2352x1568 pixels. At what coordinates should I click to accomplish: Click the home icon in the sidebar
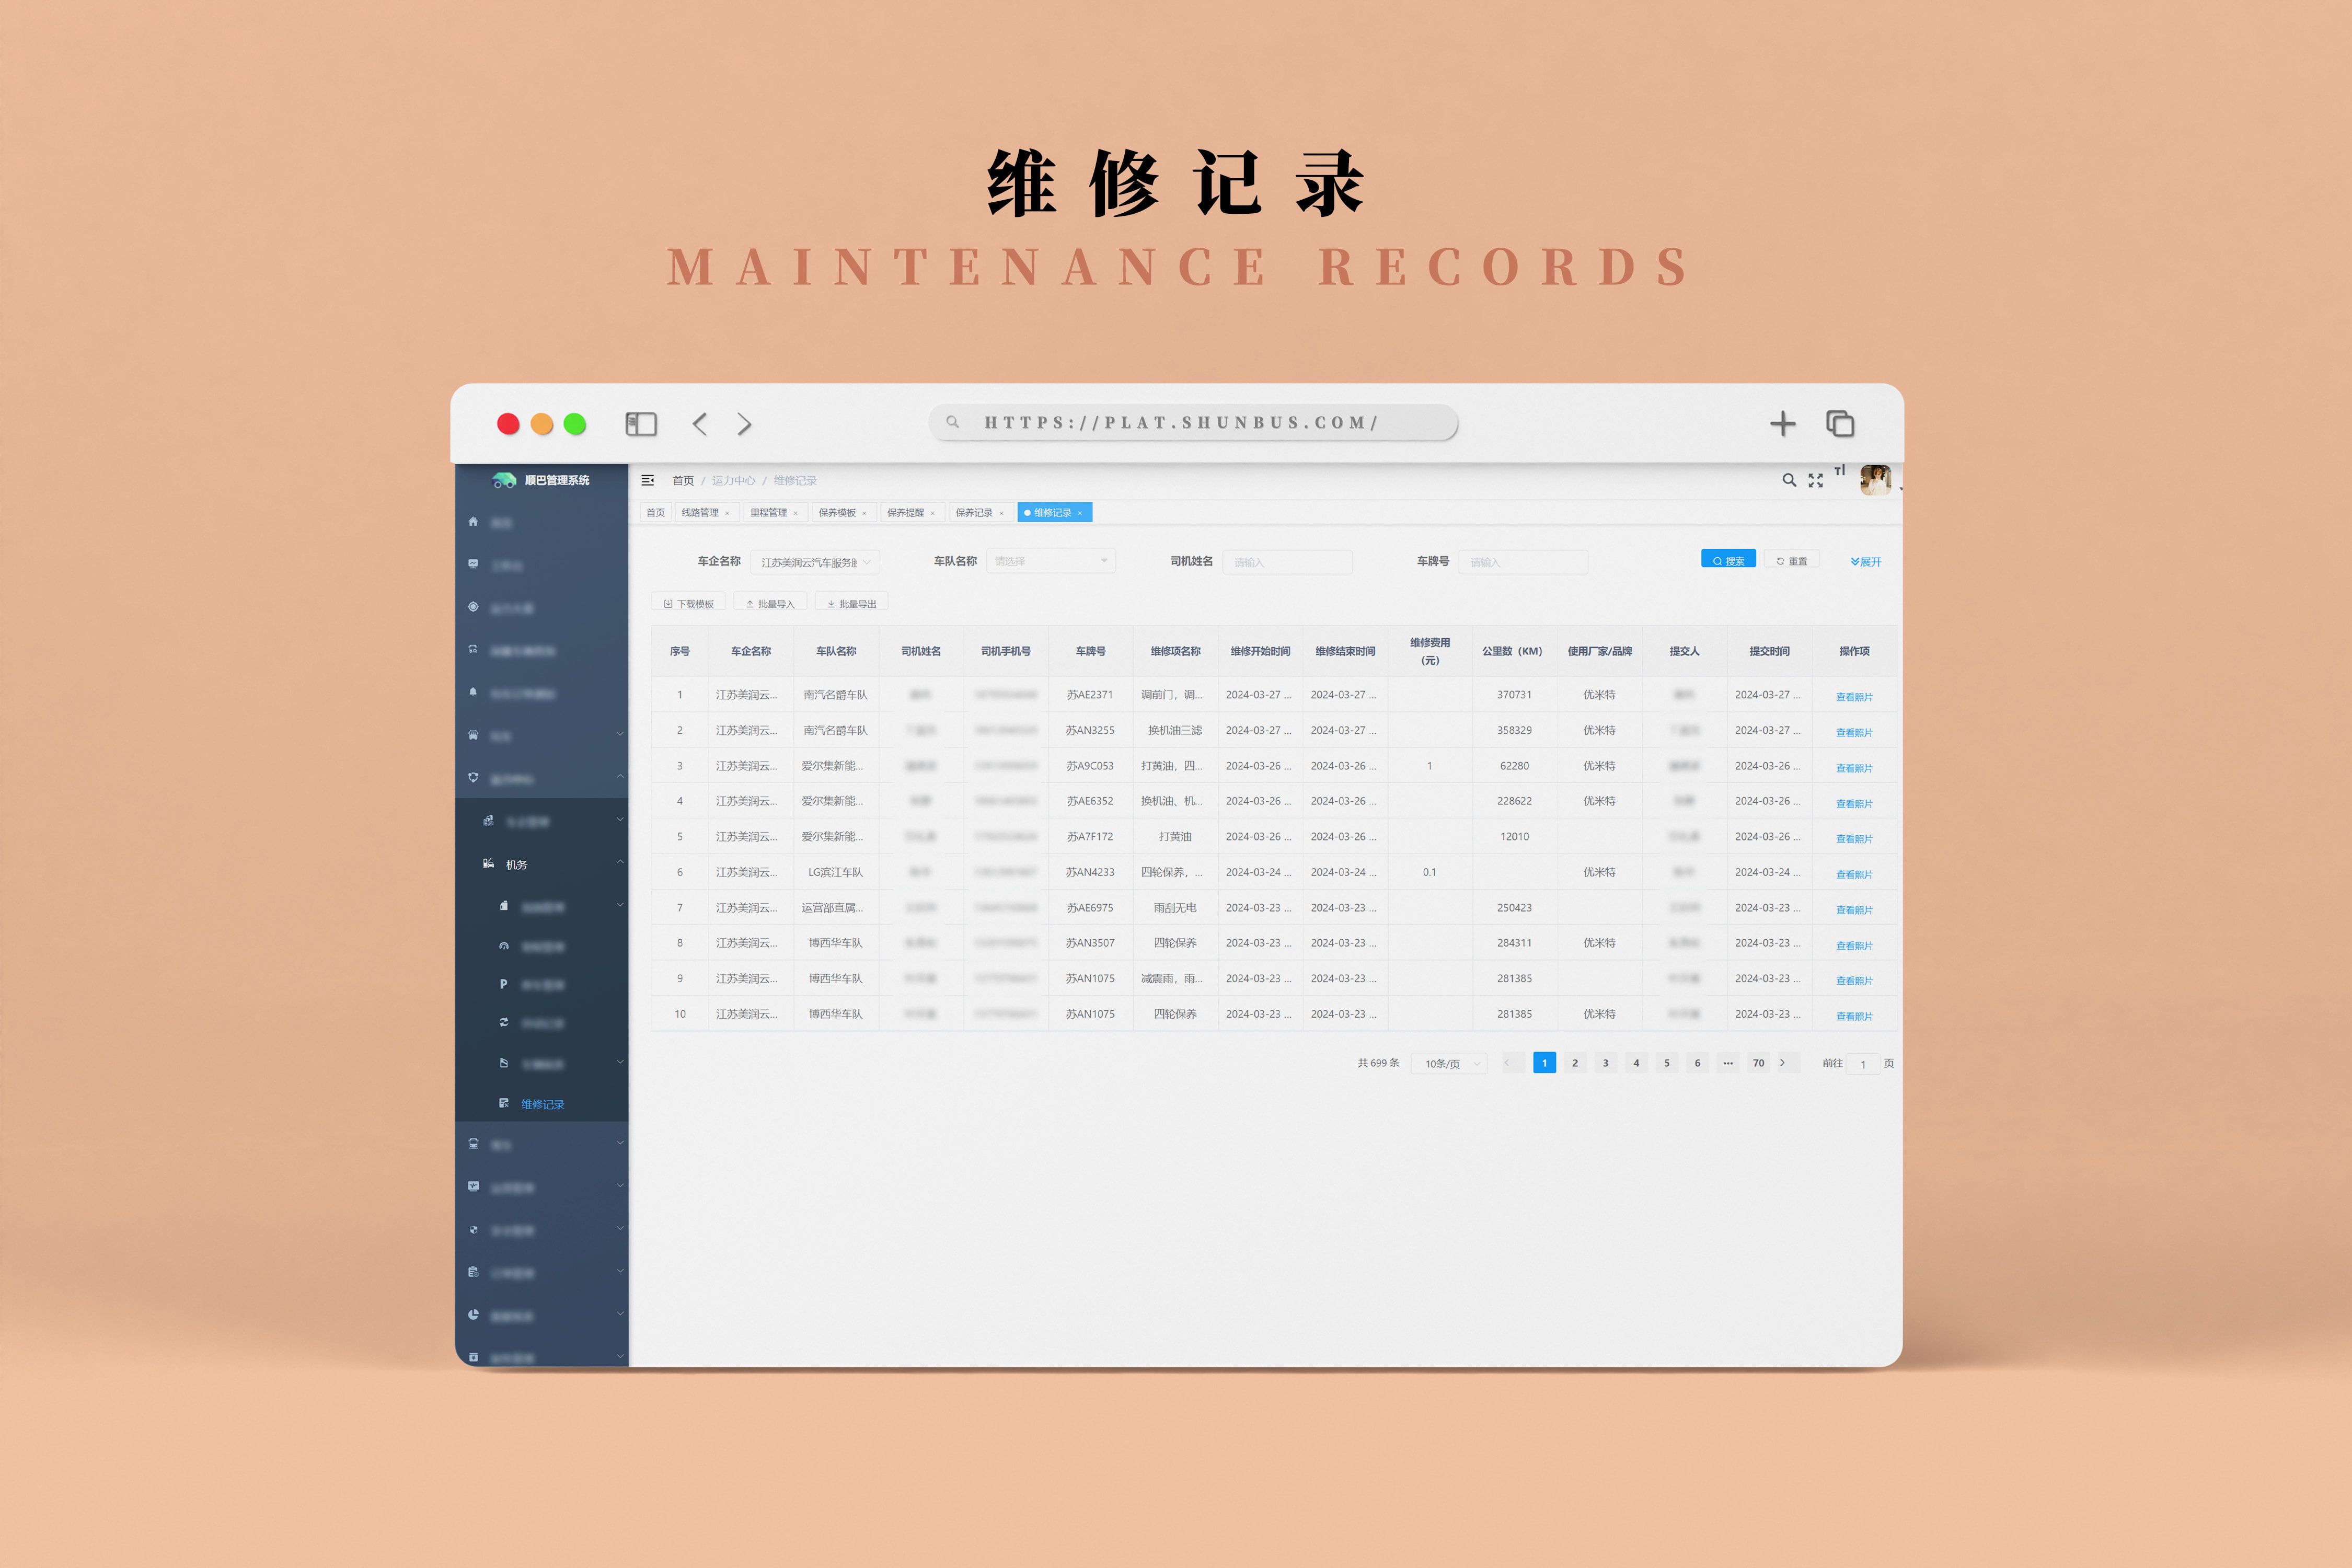[x=473, y=522]
